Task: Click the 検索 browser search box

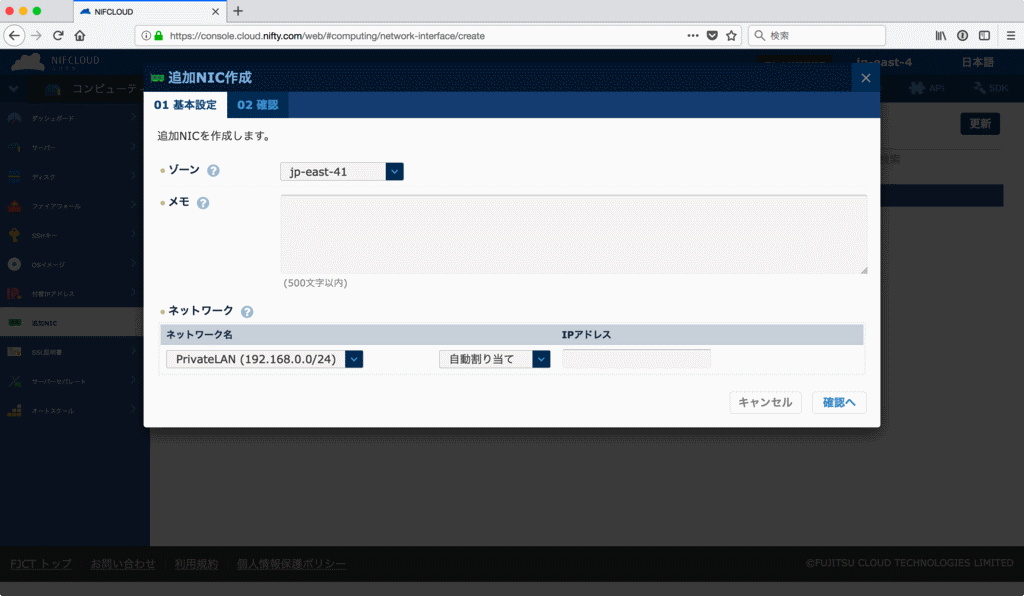Action: 816,36
